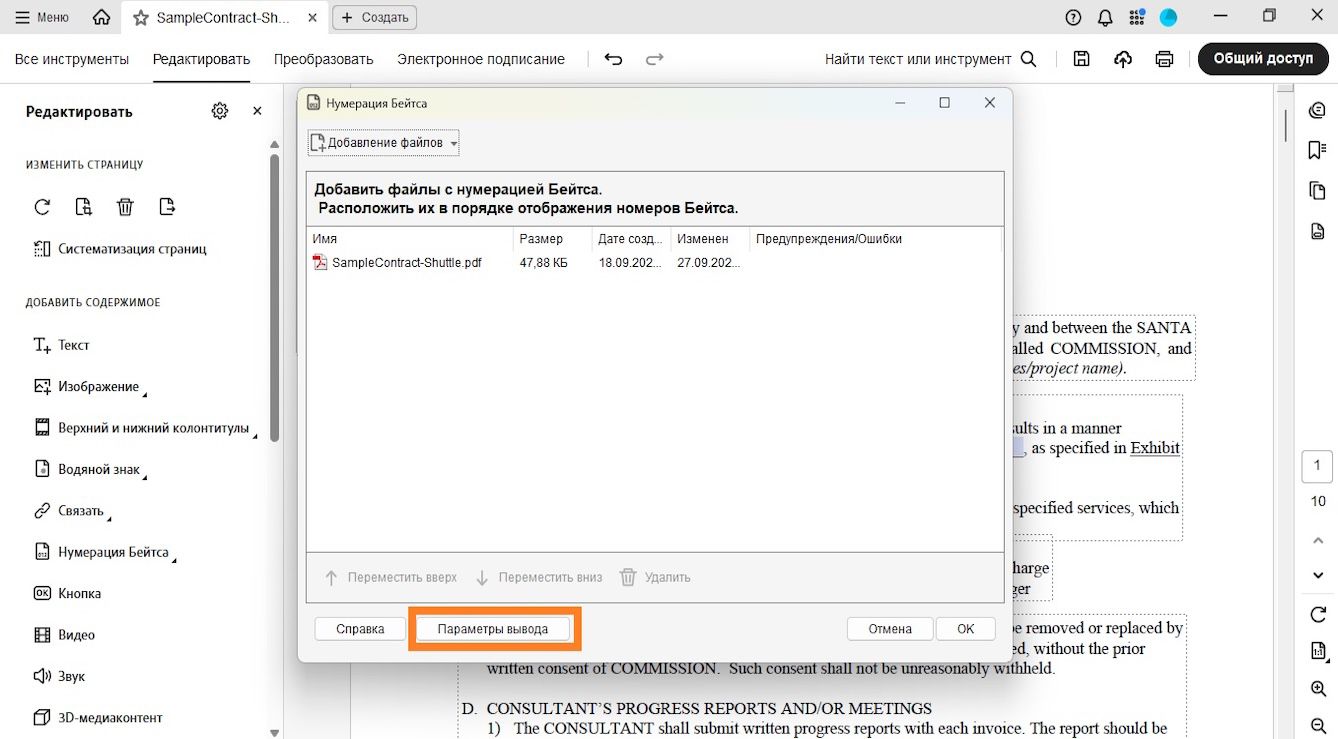Click Переместить вниз in the dialog
Screen dimensions: 1338x739
[539, 577]
